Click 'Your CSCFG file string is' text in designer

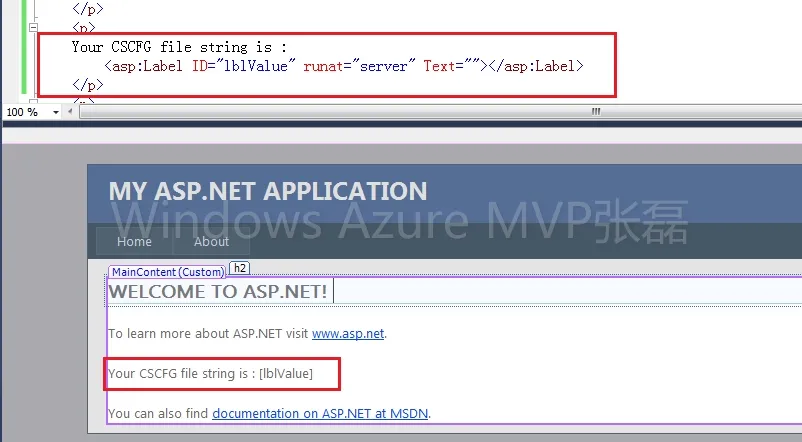tap(178, 373)
